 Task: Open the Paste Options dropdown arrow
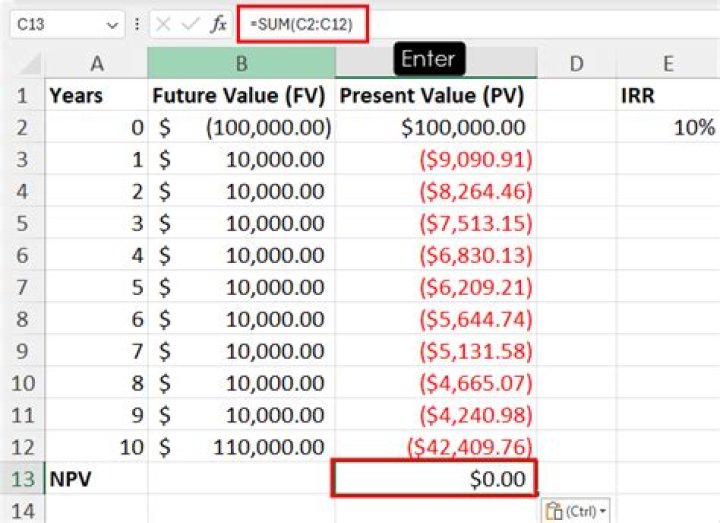(604, 511)
